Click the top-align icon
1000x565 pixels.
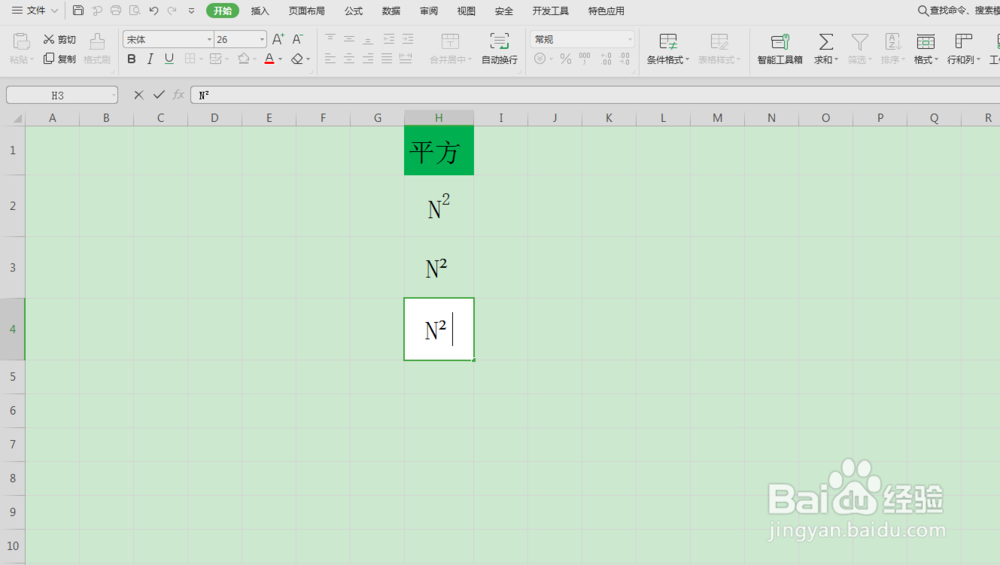tap(330, 39)
